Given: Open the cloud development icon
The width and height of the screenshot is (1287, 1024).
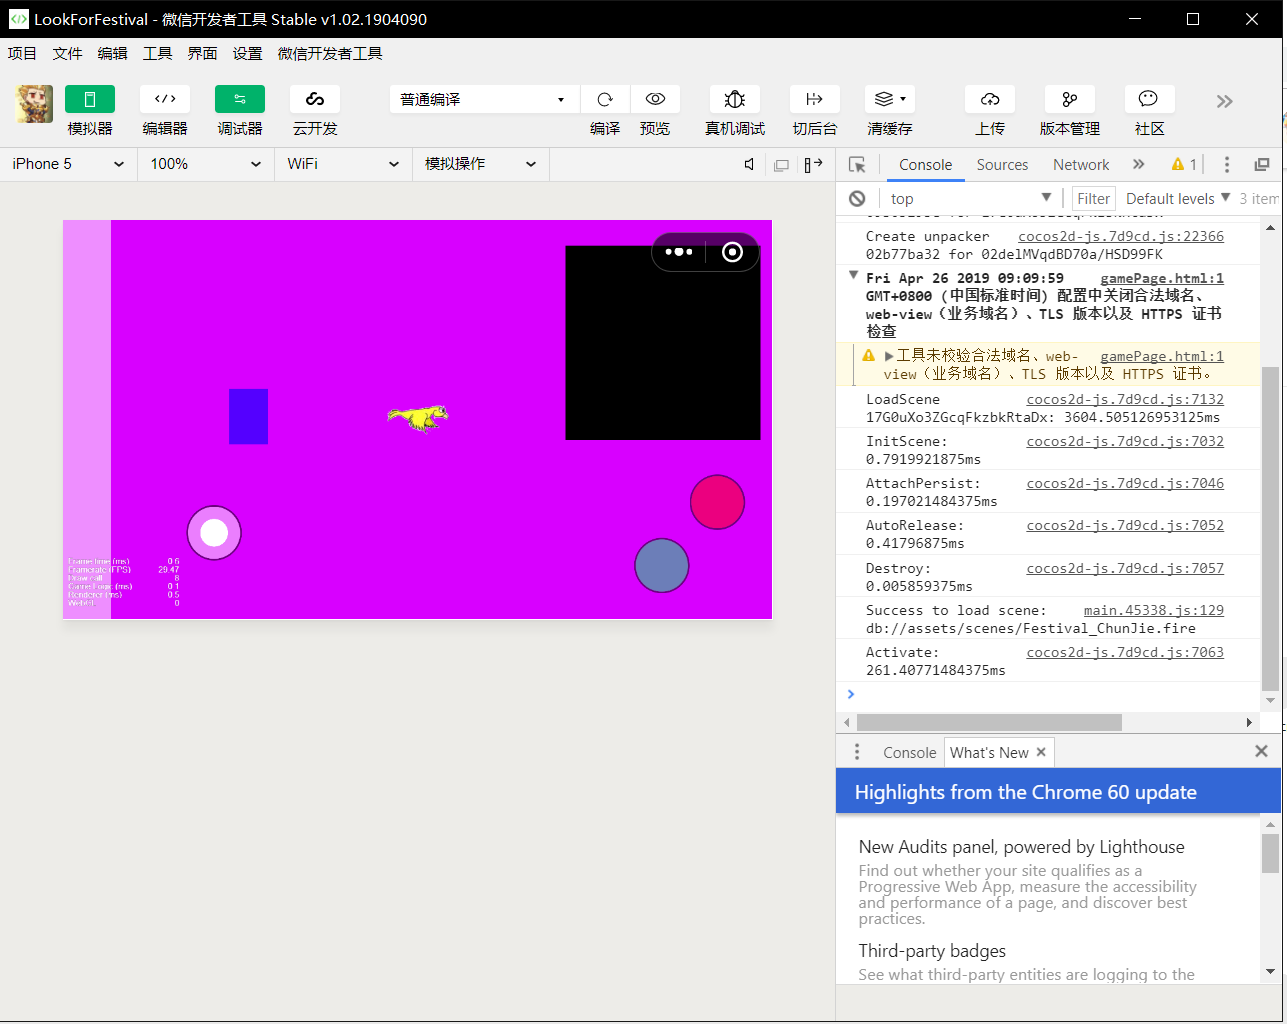Looking at the screenshot, I should (x=315, y=99).
